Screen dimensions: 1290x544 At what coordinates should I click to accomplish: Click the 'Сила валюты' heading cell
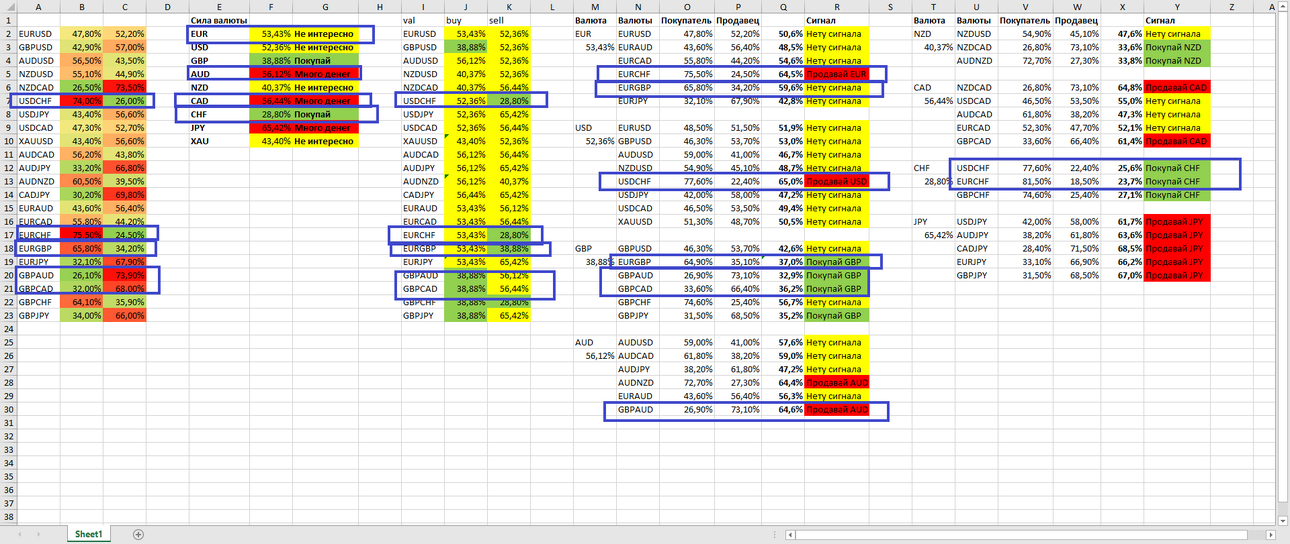[219, 20]
